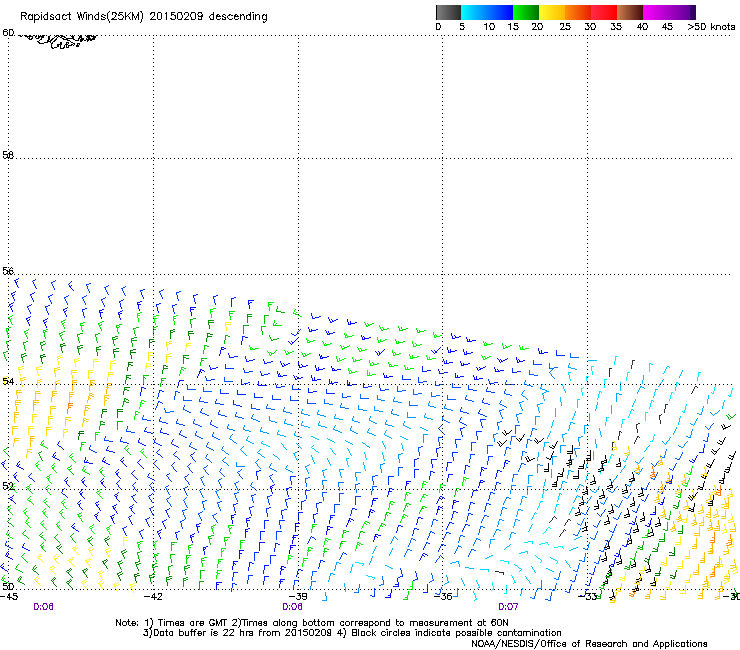740x650 pixels.
Task: Click the purple time stamp below -39
Action: 292,607
